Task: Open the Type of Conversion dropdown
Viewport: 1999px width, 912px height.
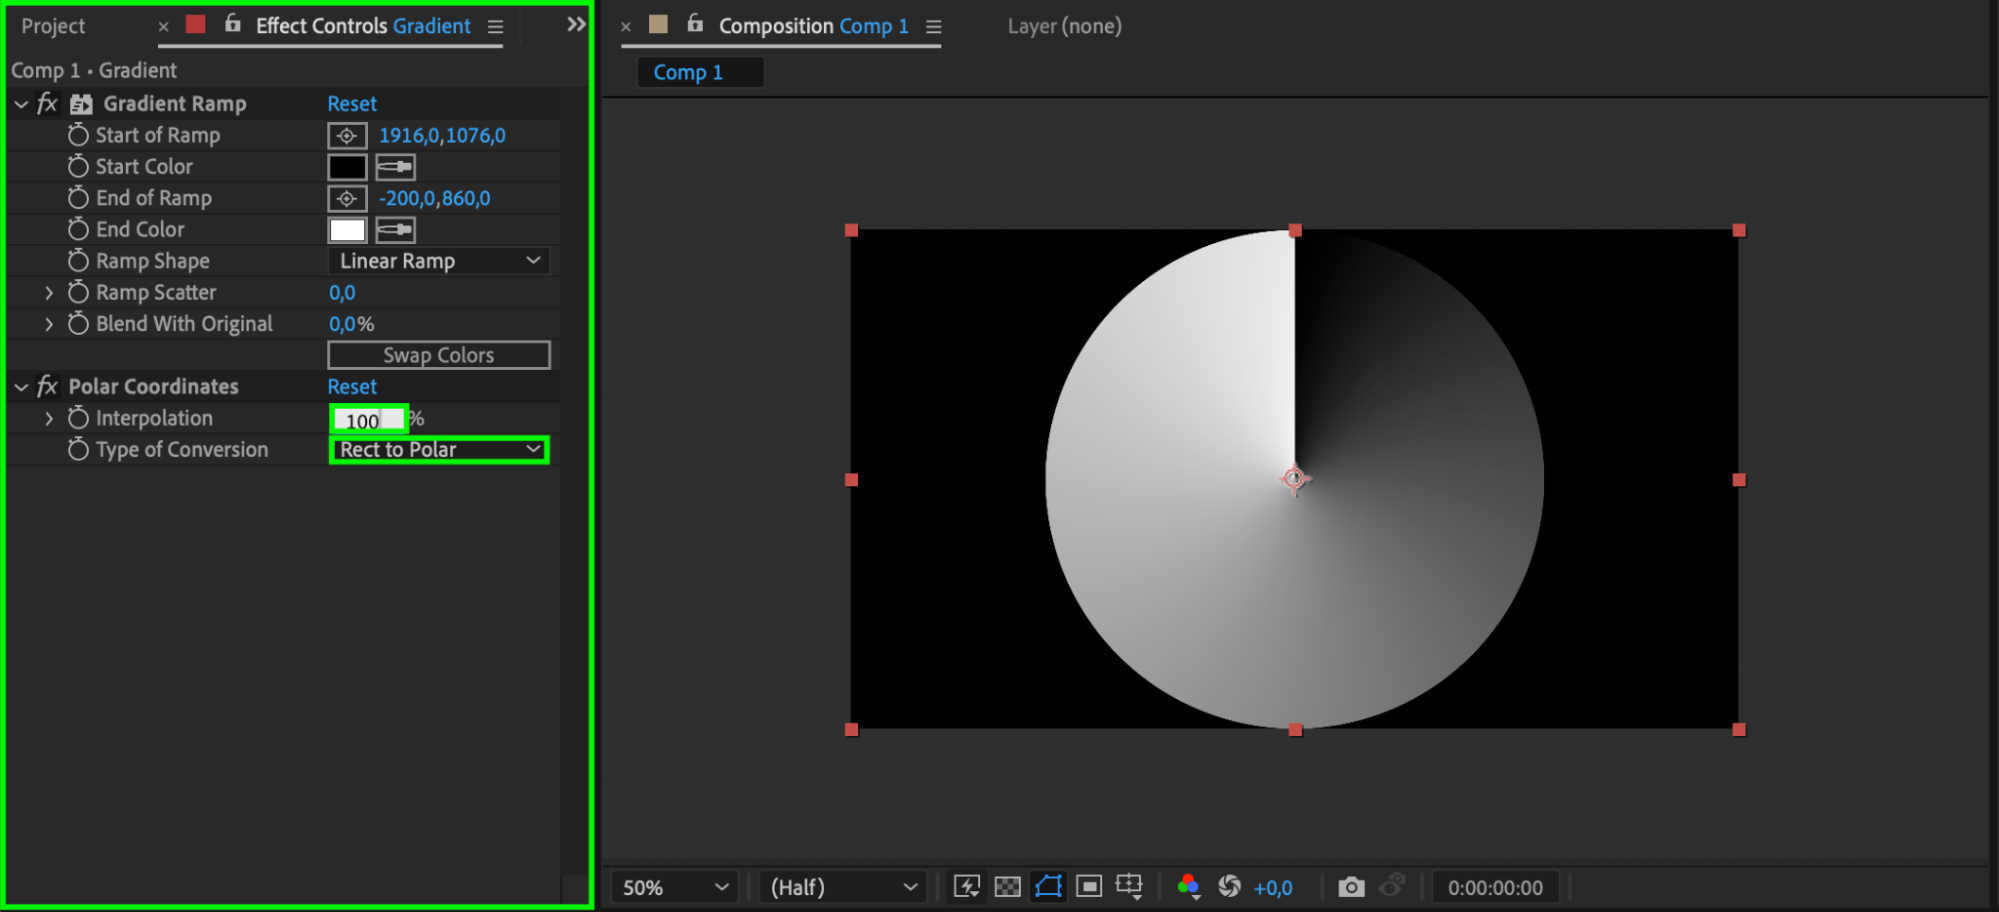Action: coord(439,450)
